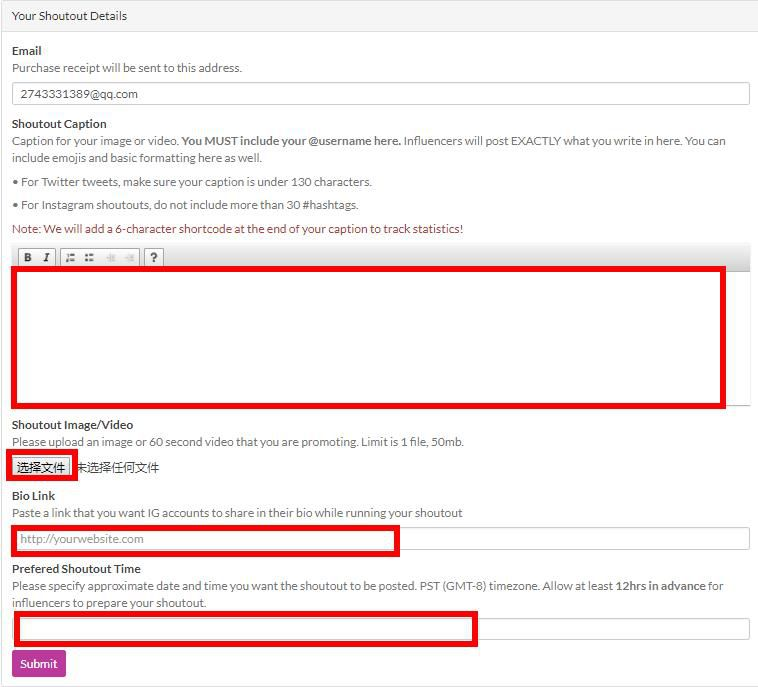The height and width of the screenshot is (687, 758).
Task: Click the outdent icon in editor toolbar
Action: (111, 257)
